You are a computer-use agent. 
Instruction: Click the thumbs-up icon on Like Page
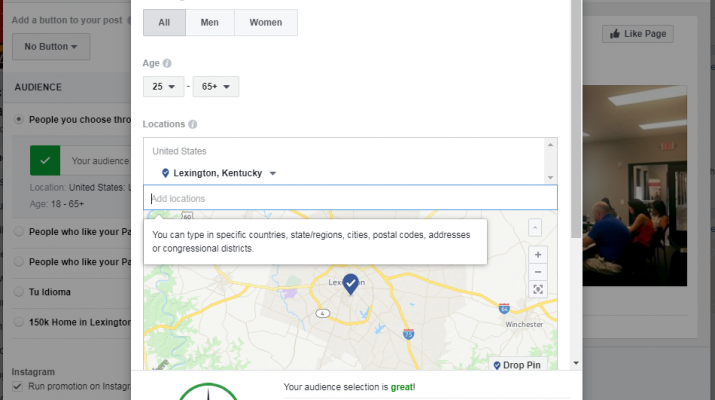coord(615,33)
